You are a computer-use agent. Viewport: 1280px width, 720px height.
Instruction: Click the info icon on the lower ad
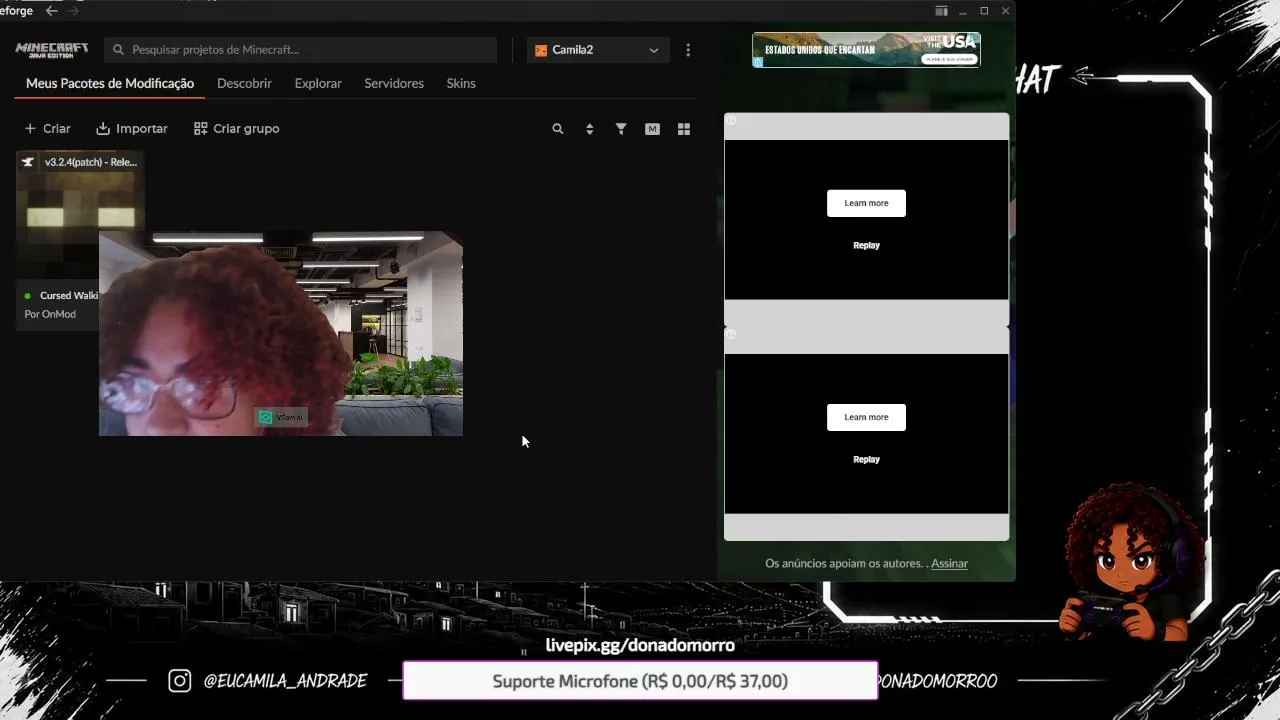click(x=731, y=334)
